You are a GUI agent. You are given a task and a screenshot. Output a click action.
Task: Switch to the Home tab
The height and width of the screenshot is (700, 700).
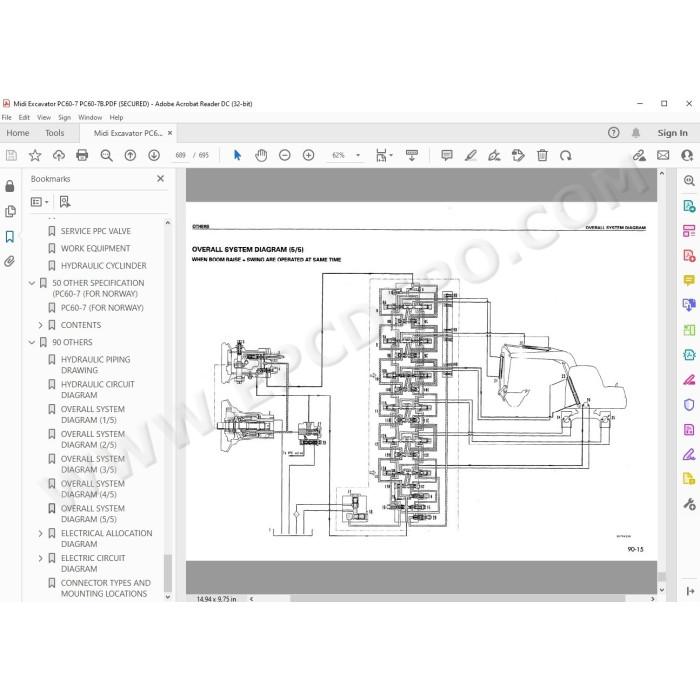point(18,133)
